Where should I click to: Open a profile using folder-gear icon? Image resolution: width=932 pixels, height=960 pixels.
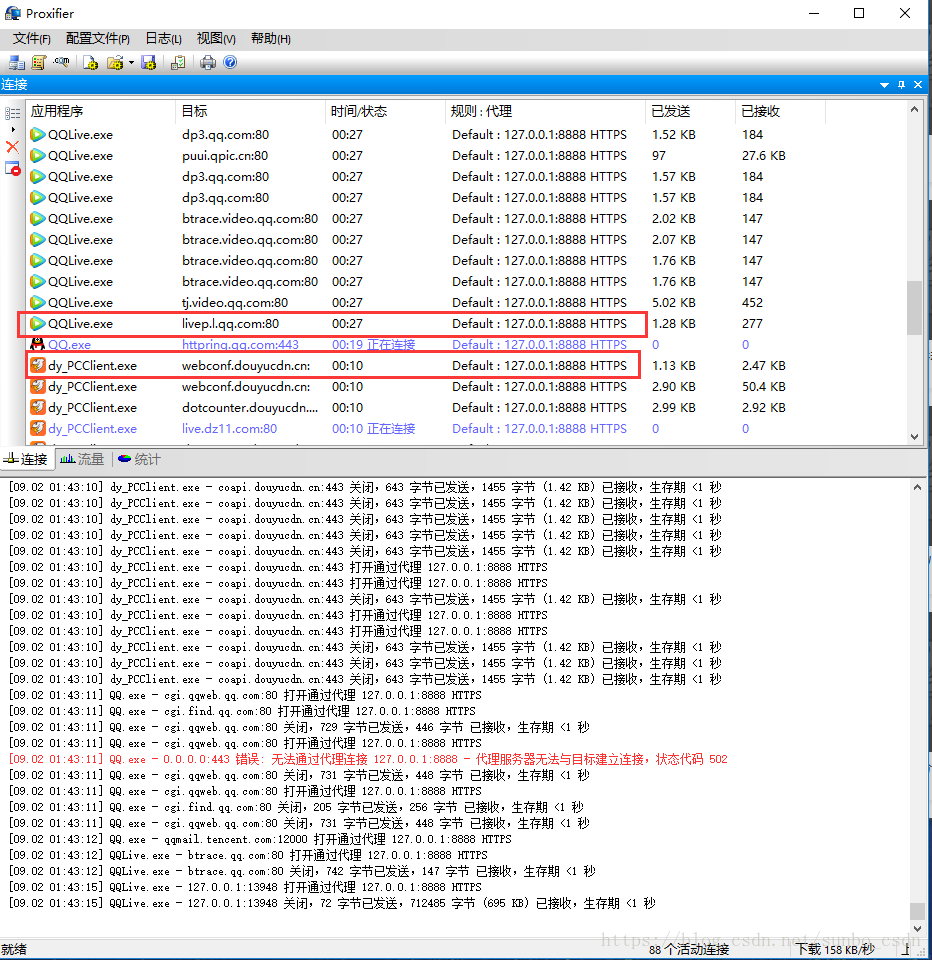(x=115, y=62)
